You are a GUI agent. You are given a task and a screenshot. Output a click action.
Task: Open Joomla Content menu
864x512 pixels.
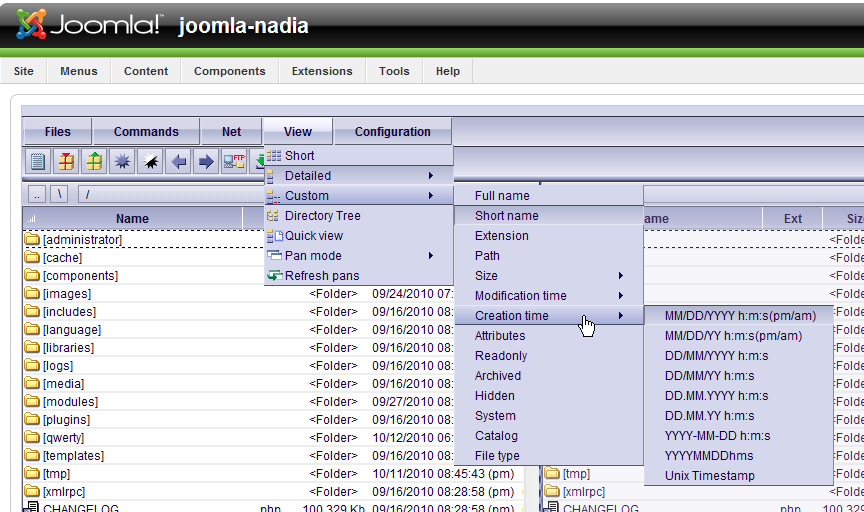(x=146, y=71)
